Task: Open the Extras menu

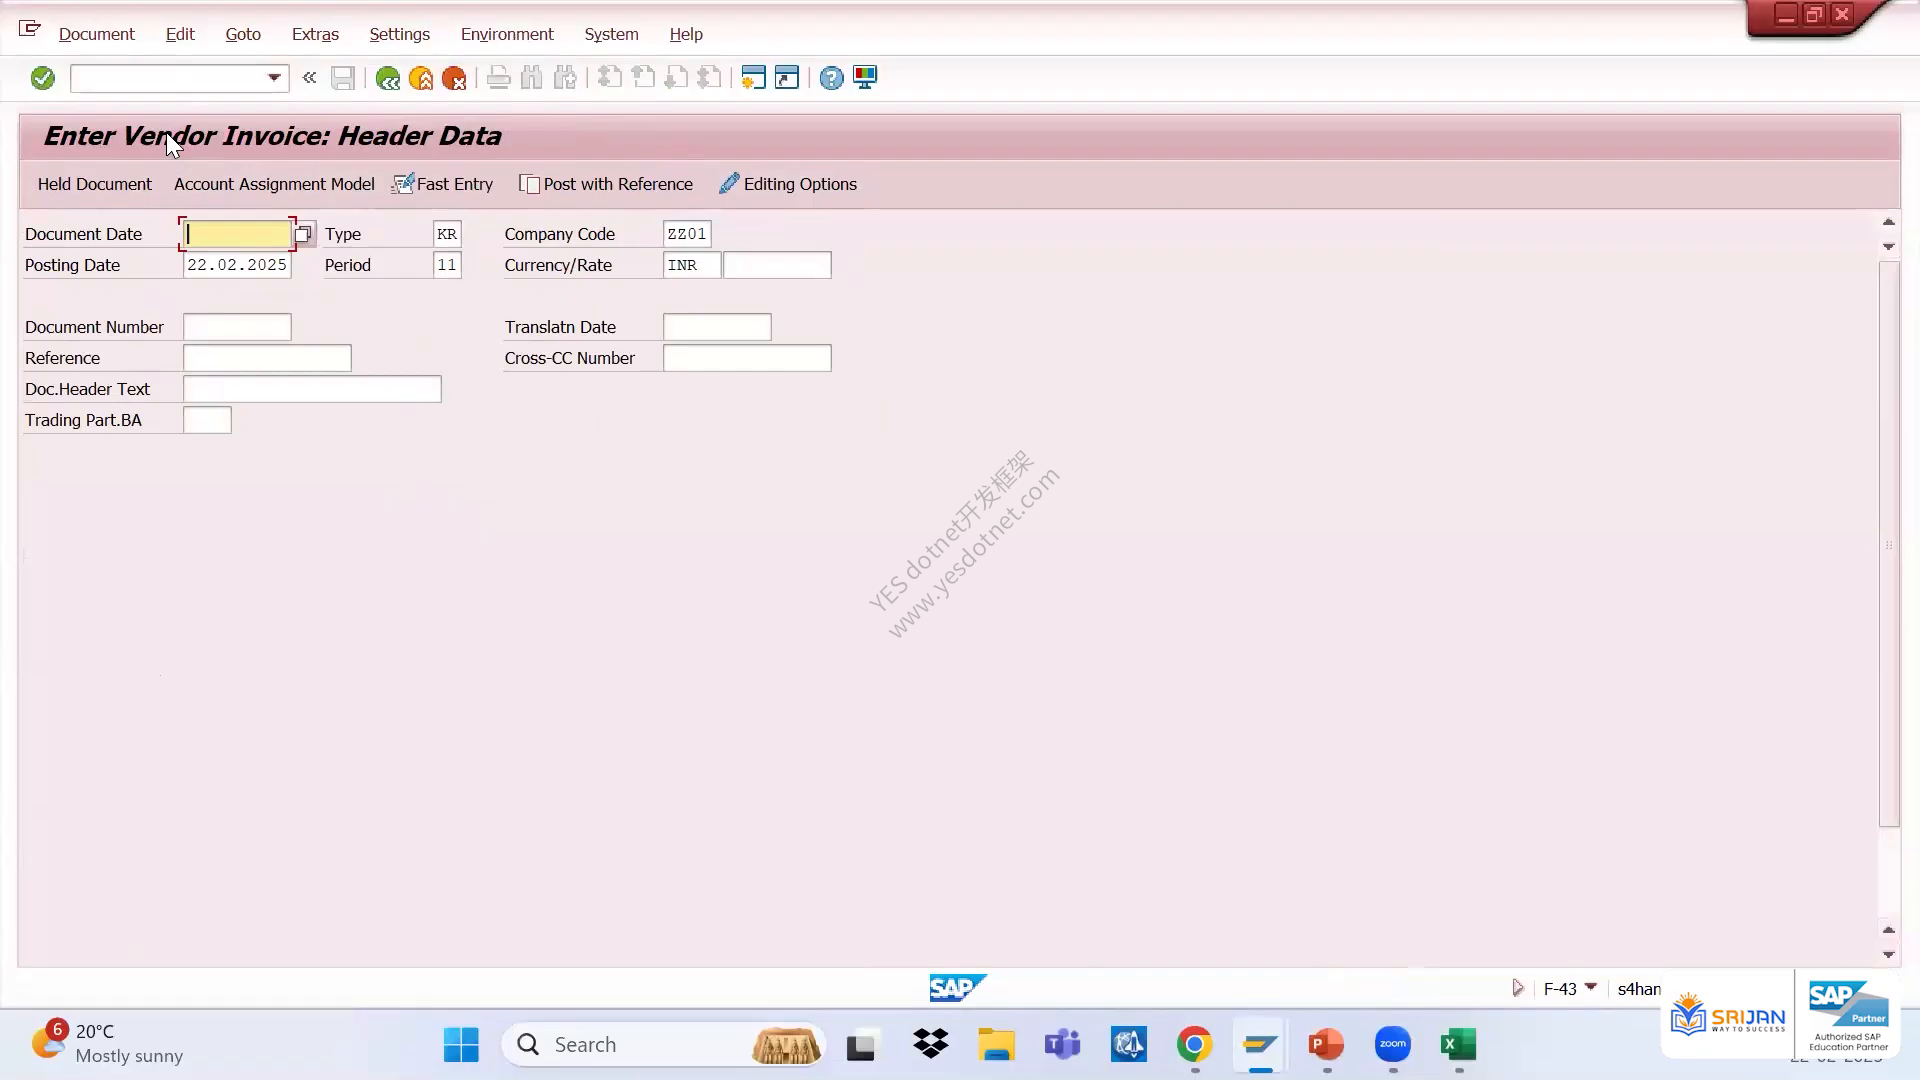Action: coord(315,34)
